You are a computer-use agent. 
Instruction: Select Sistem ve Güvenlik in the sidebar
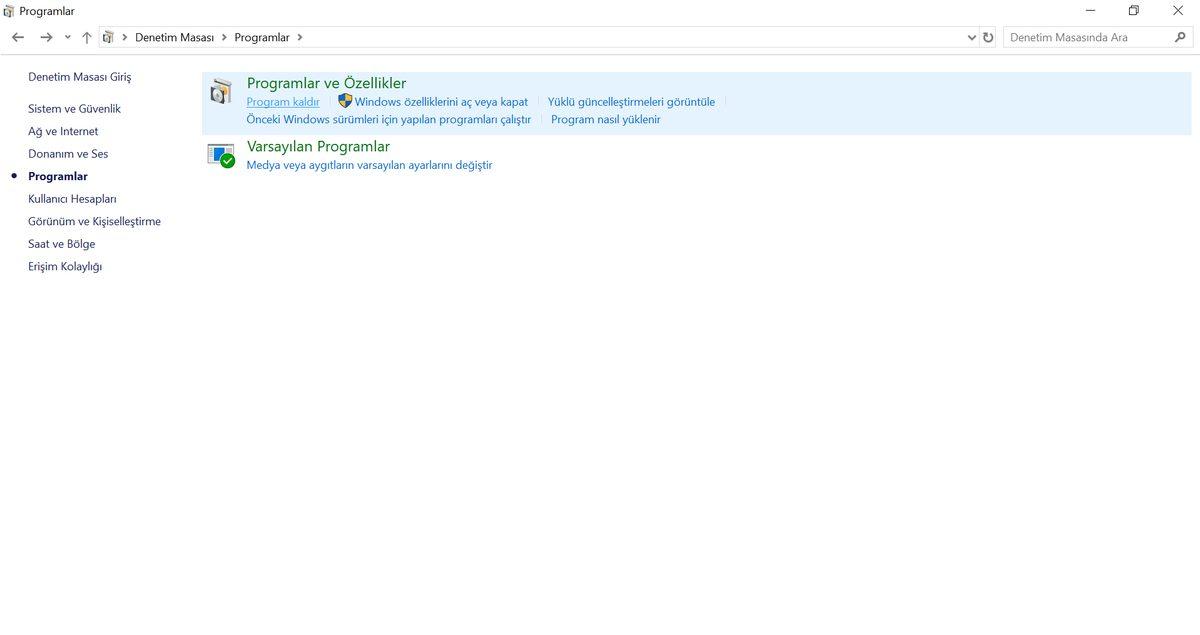tap(74, 108)
